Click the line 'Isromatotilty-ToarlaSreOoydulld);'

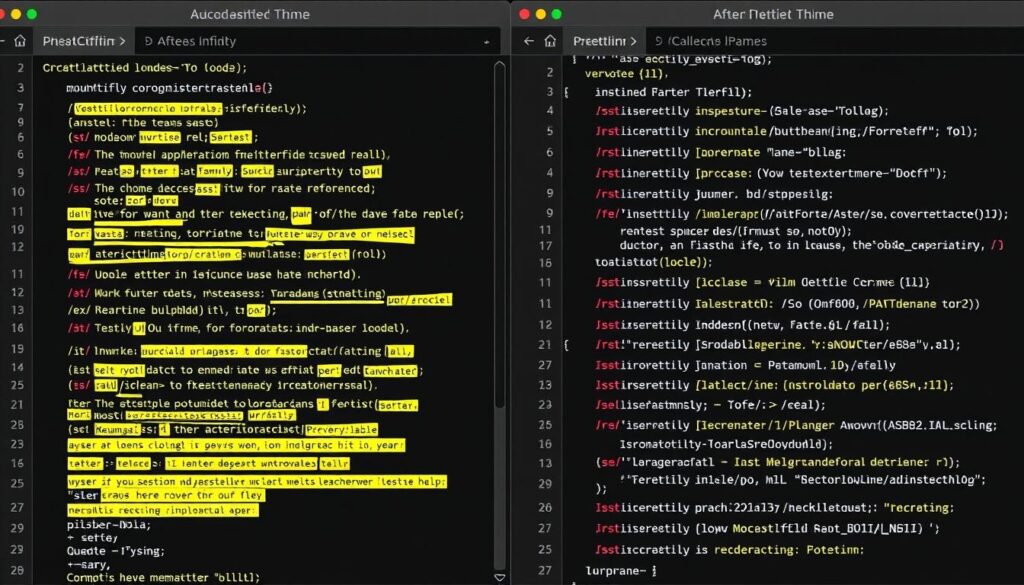[726, 445]
